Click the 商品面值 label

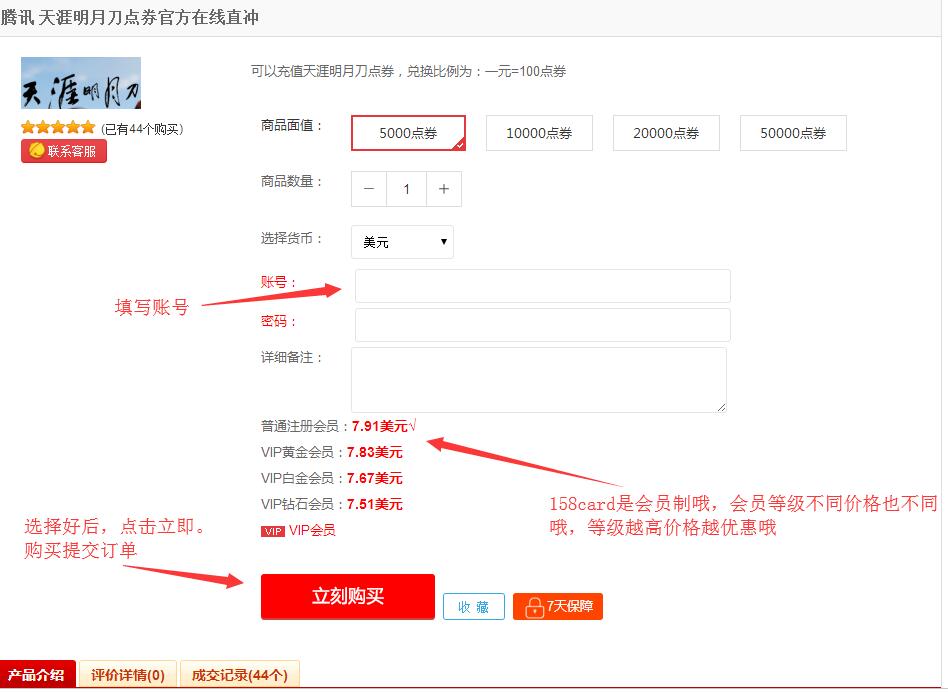coord(291,126)
